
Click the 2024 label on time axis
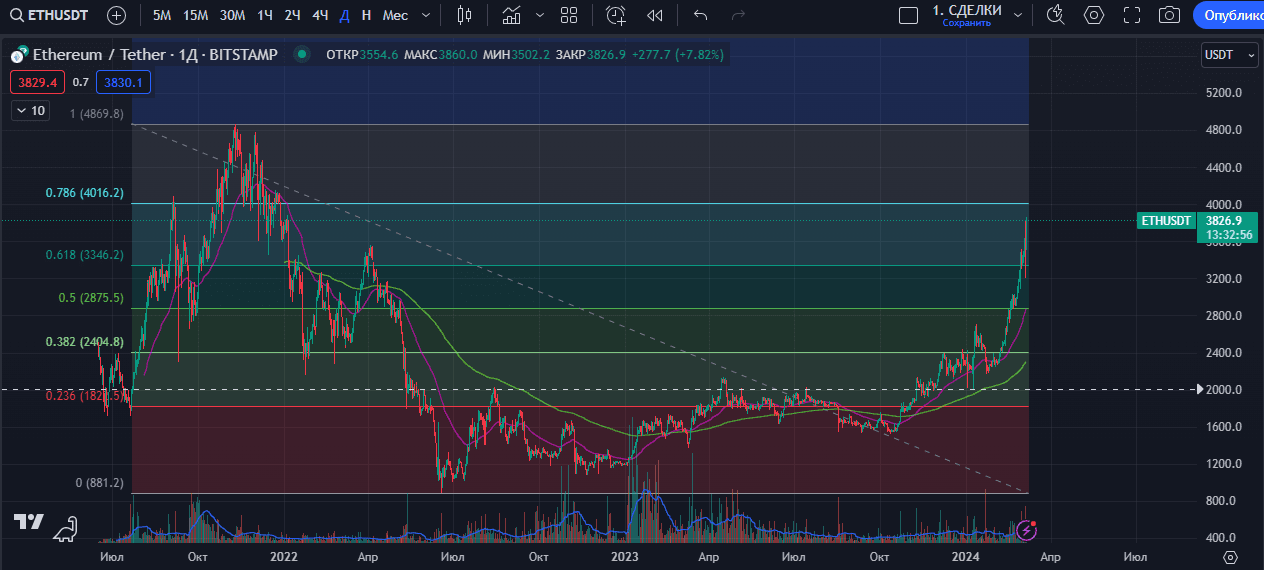point(965,556)
